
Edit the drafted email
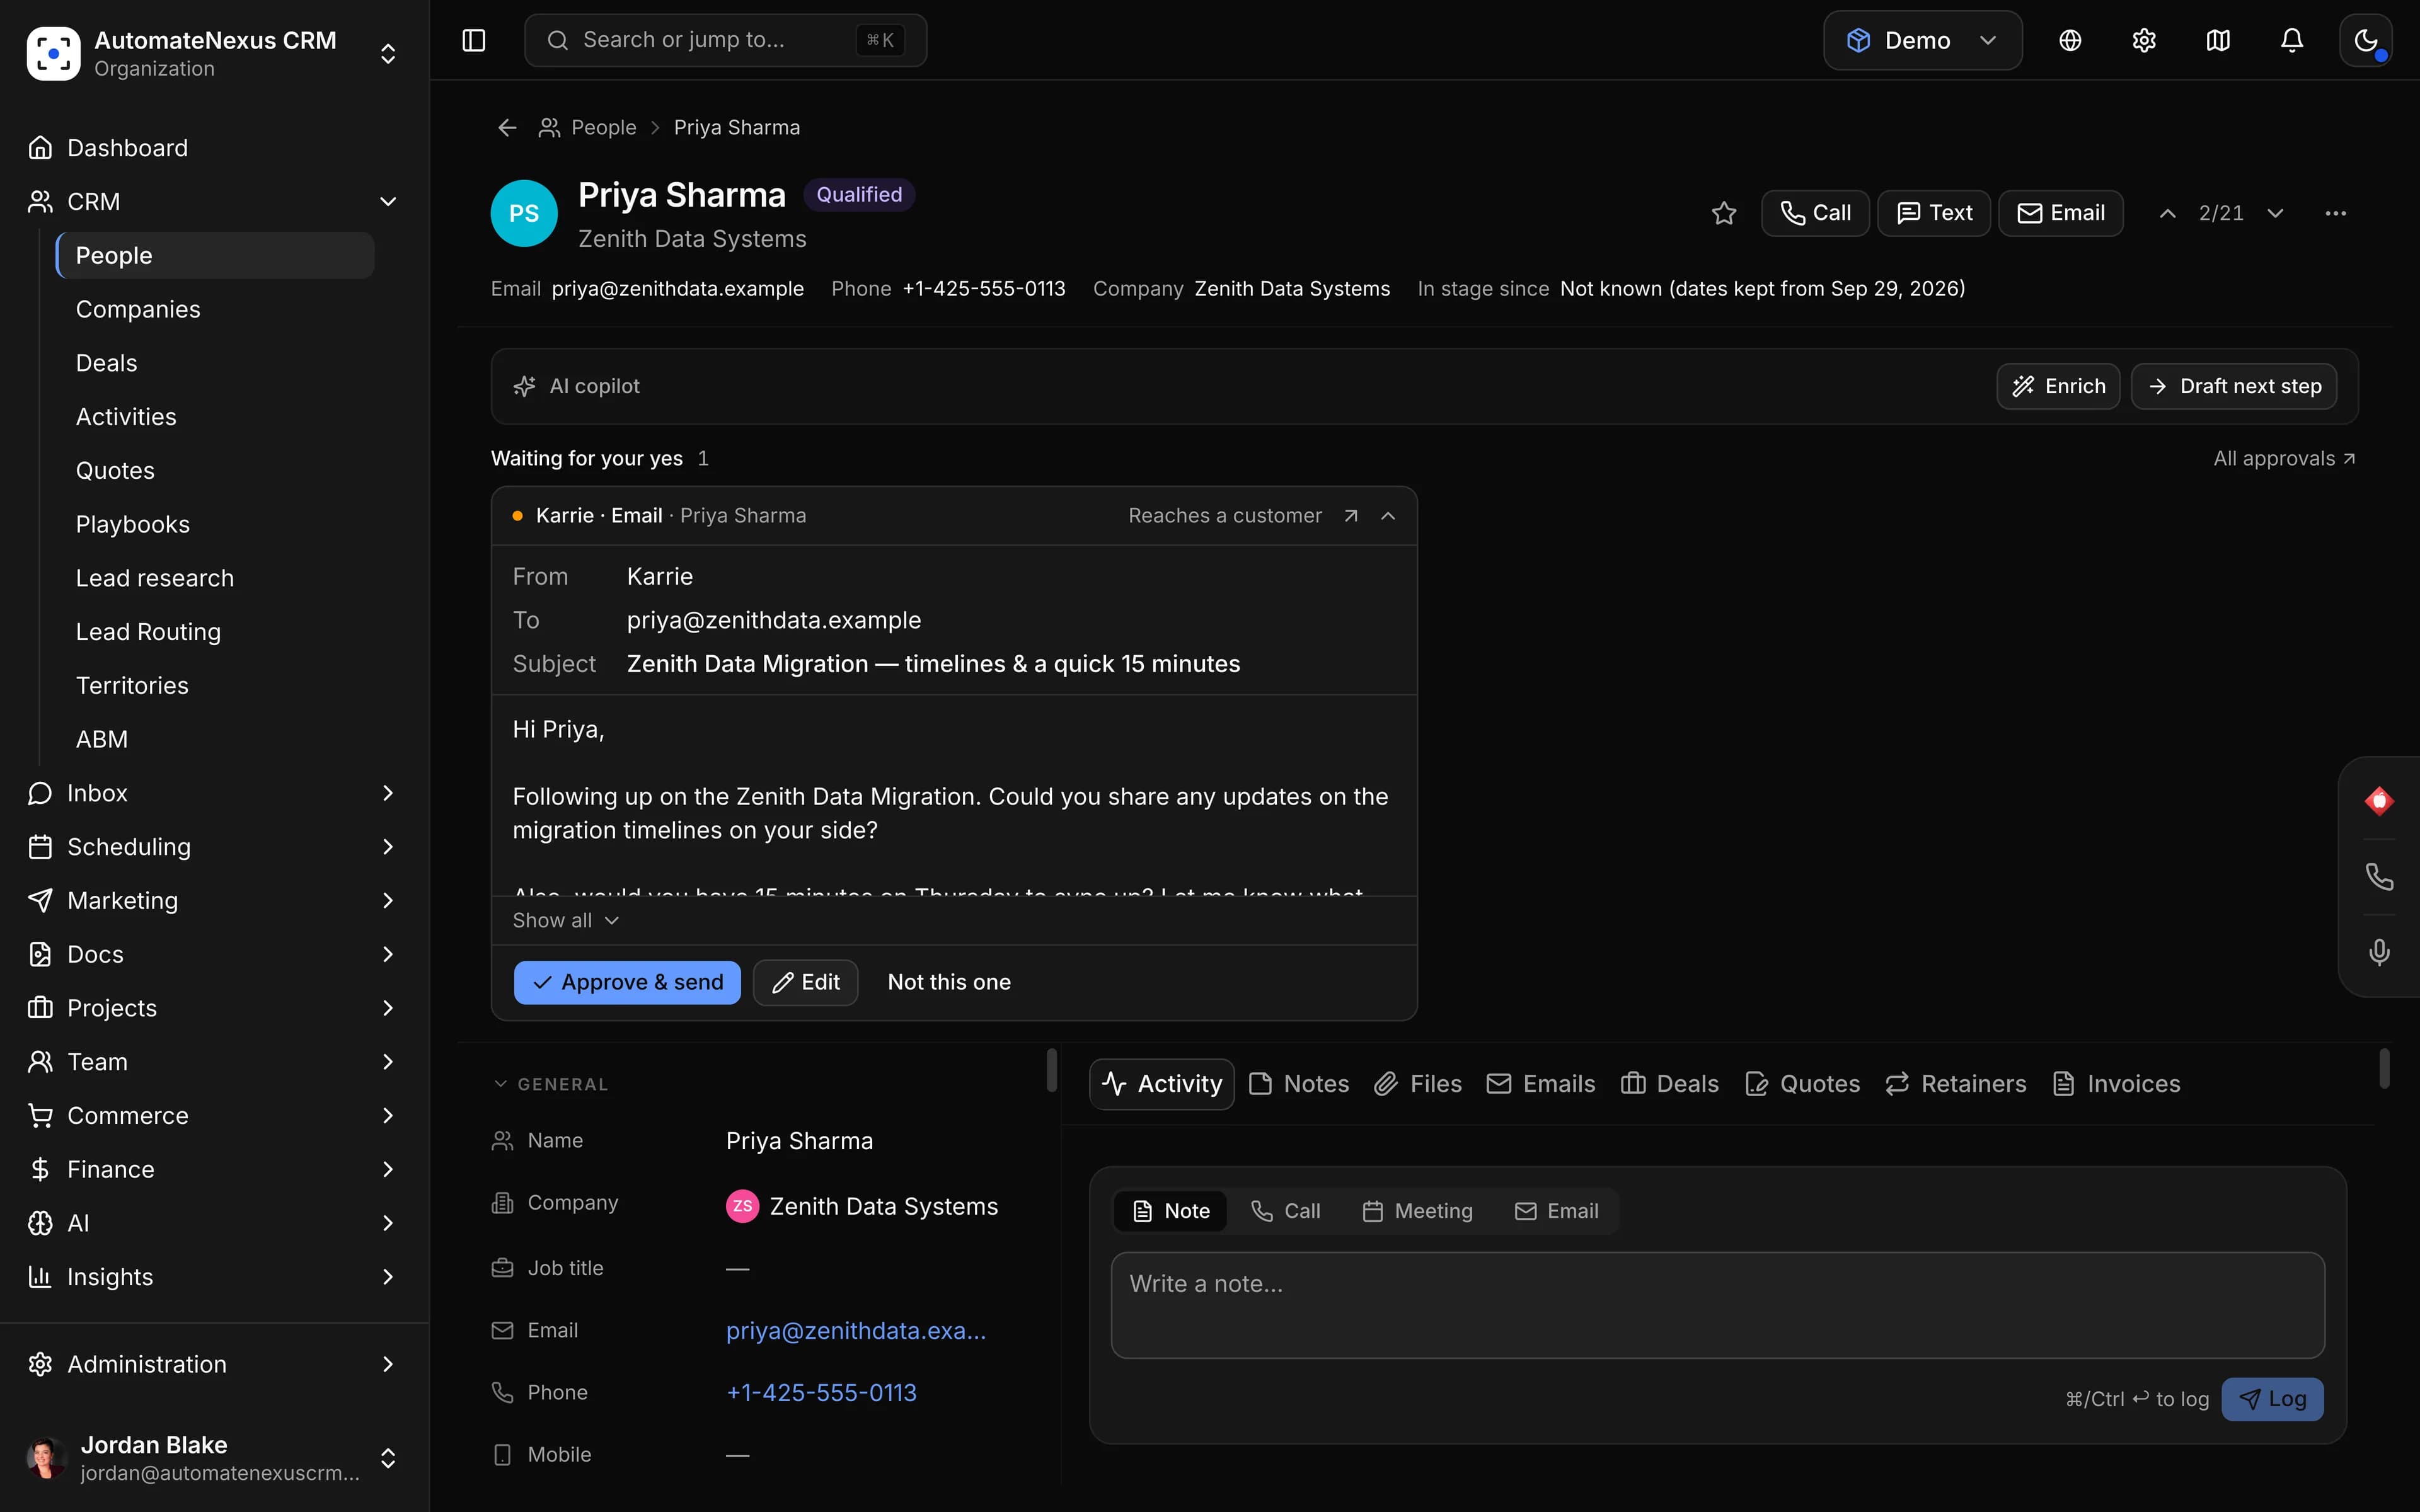pyautogui.click(x=806, y=982)
